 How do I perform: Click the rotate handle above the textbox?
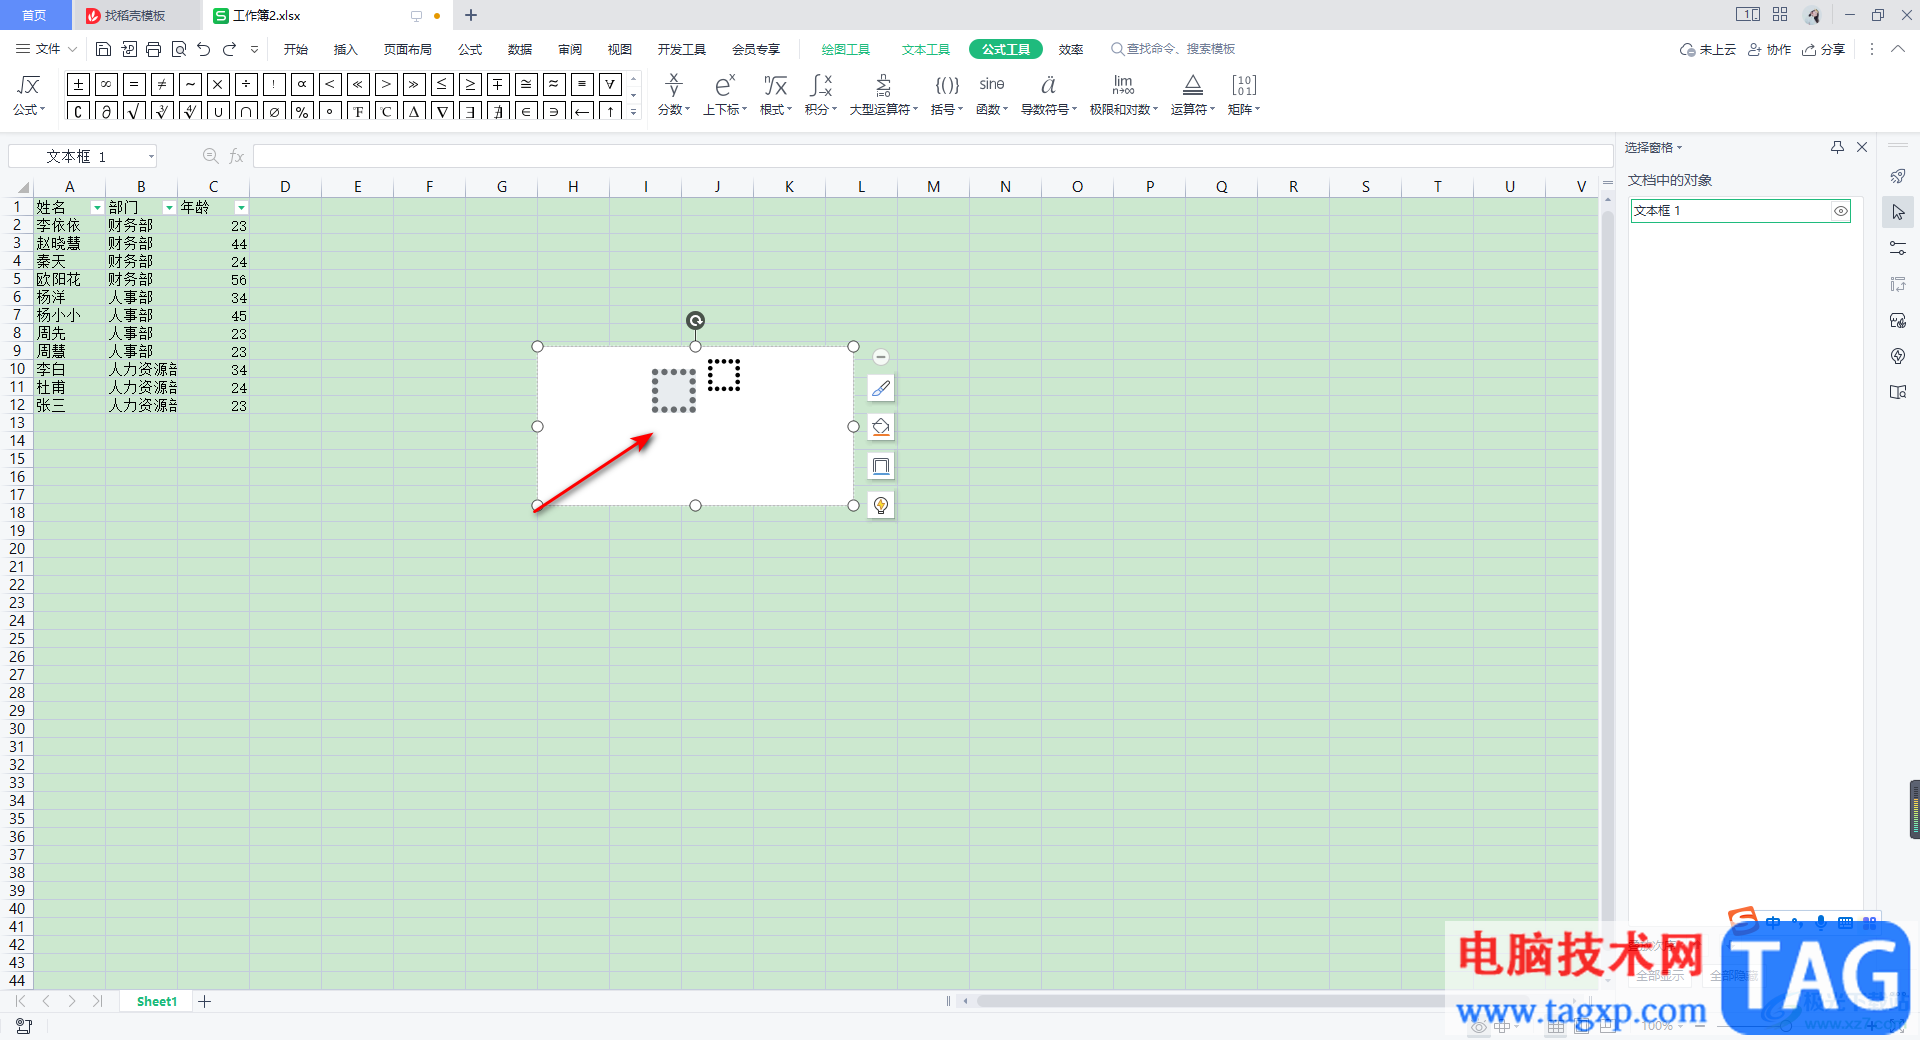tap(695, 320)
